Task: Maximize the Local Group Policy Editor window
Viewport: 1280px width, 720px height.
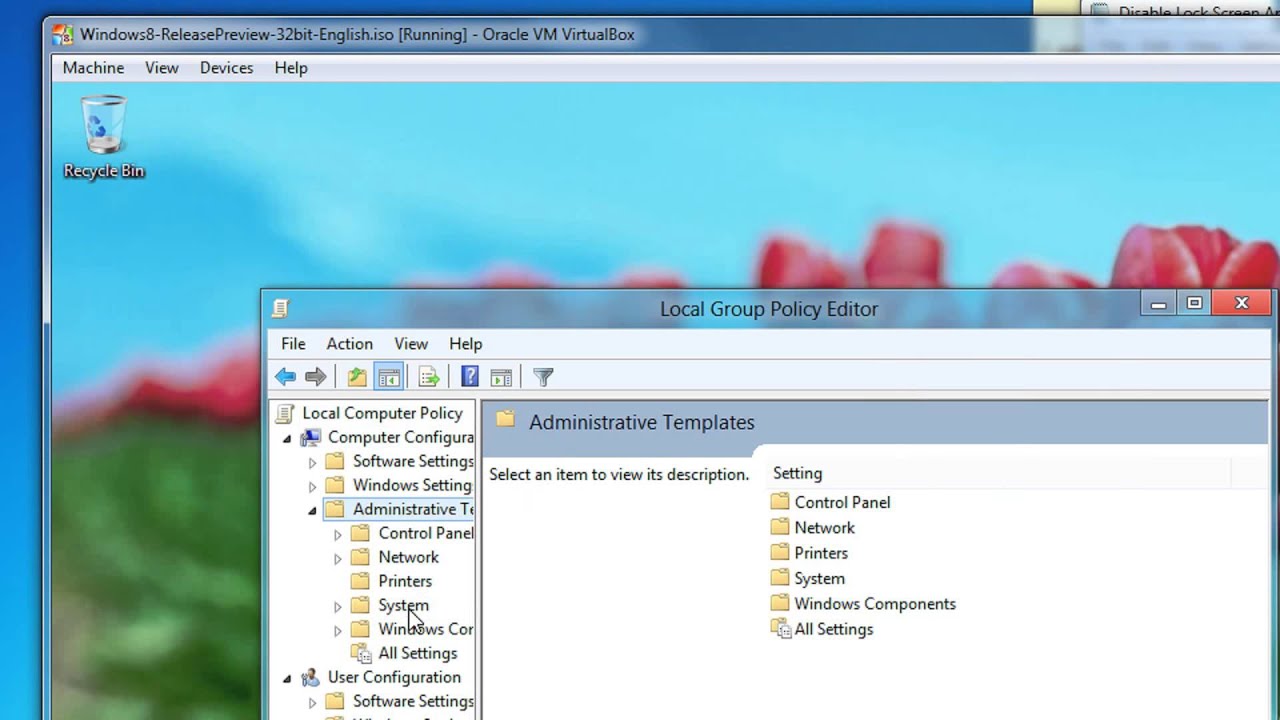Action: click(1194, 303)
